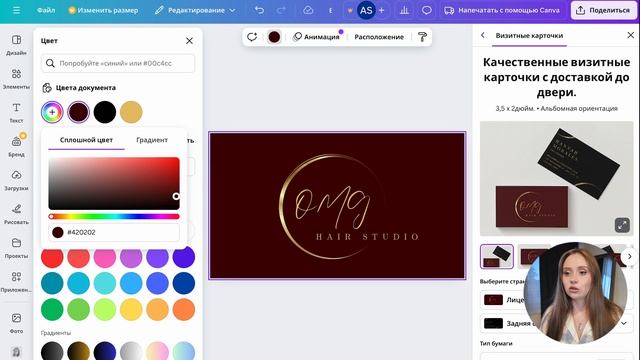This screenshot has width=640, height=360.
Task: Select the dark green default color swatch
Action: coord(52,309)
